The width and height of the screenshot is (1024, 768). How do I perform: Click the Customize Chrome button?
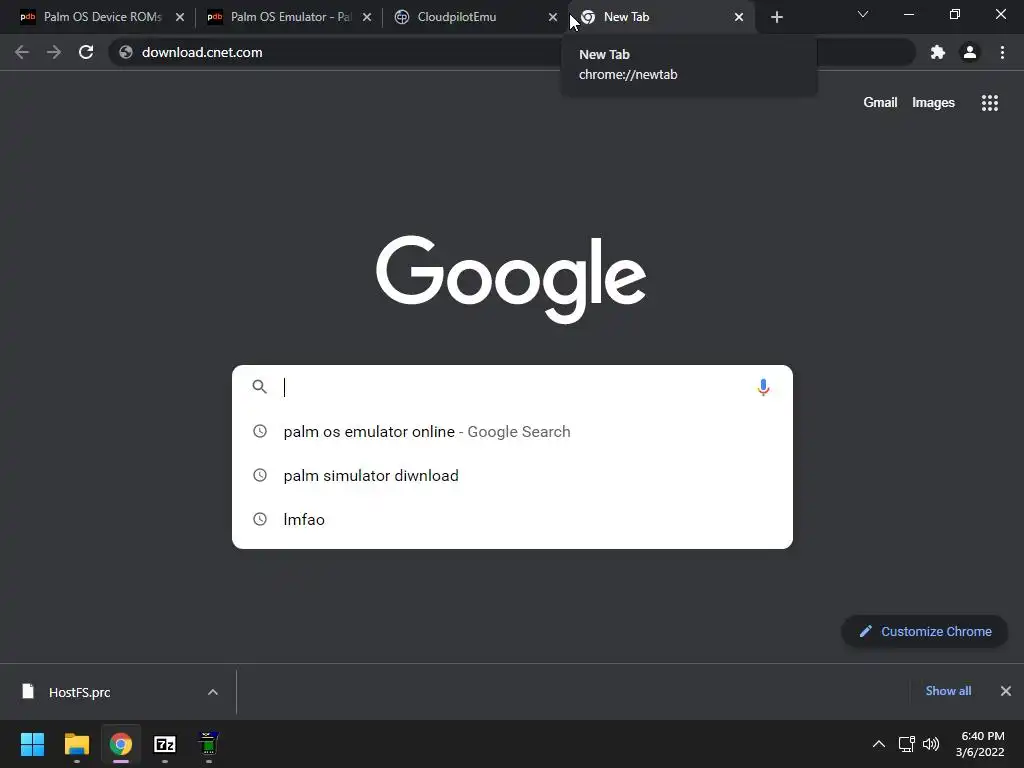pyautogui.click(x=925, y=632)
